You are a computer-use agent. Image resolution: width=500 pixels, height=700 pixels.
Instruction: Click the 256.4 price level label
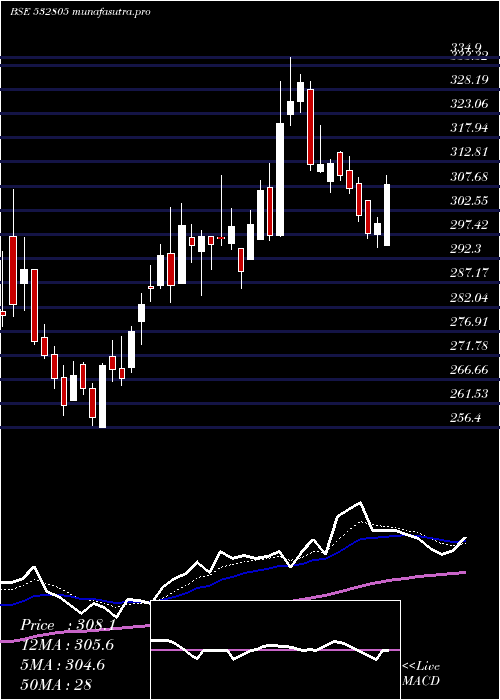(466, 418)
